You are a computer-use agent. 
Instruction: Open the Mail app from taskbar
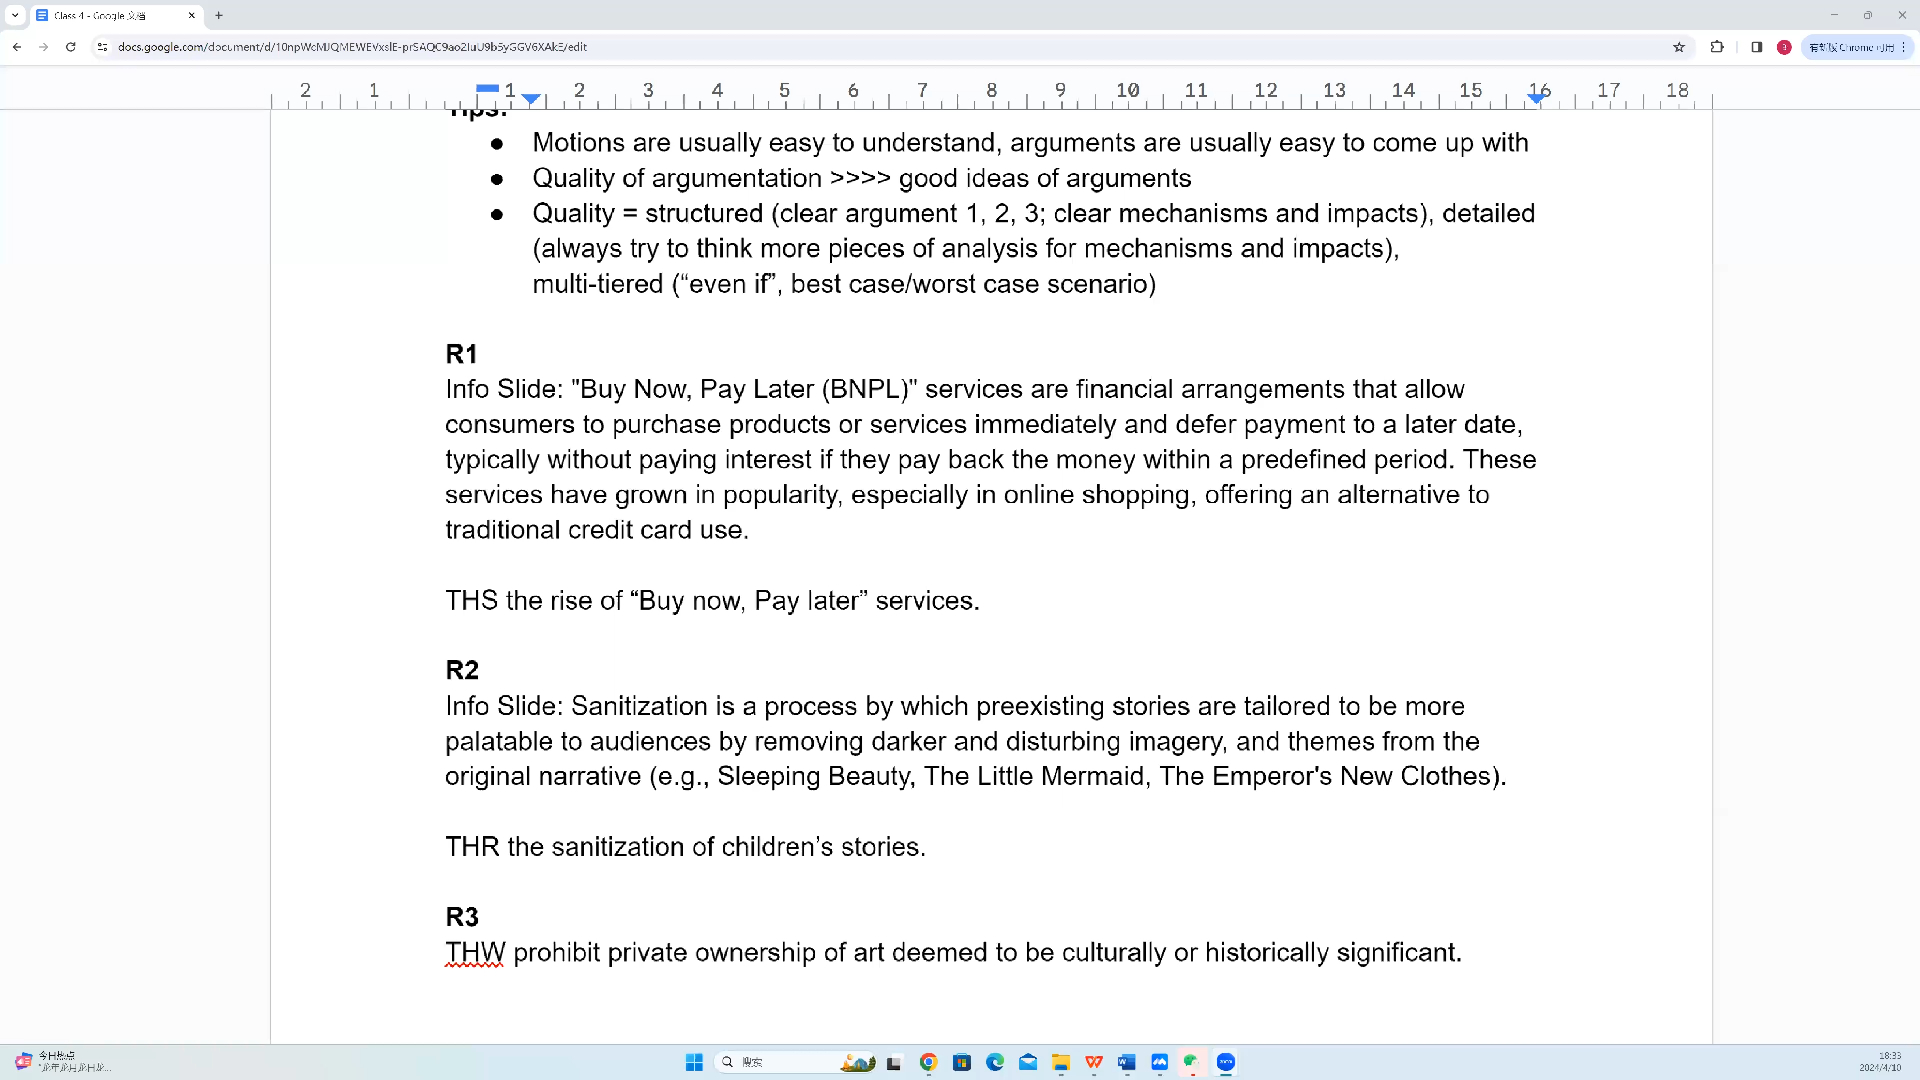point(1028,1062)
